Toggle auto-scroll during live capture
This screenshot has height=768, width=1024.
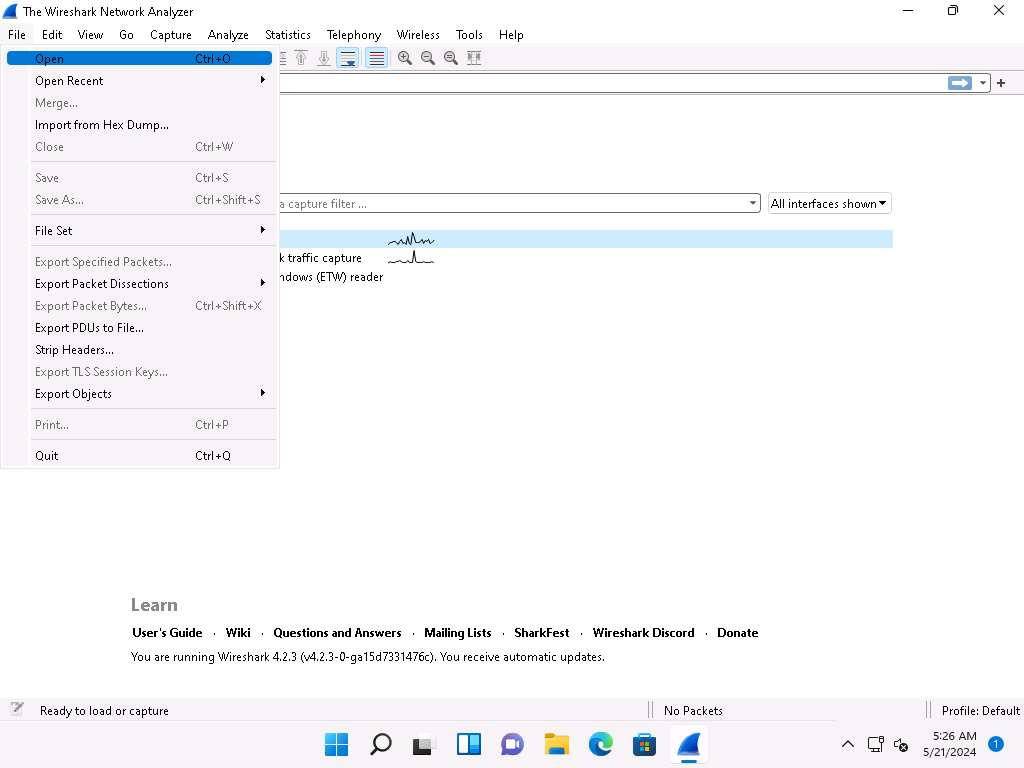(348, 58)
